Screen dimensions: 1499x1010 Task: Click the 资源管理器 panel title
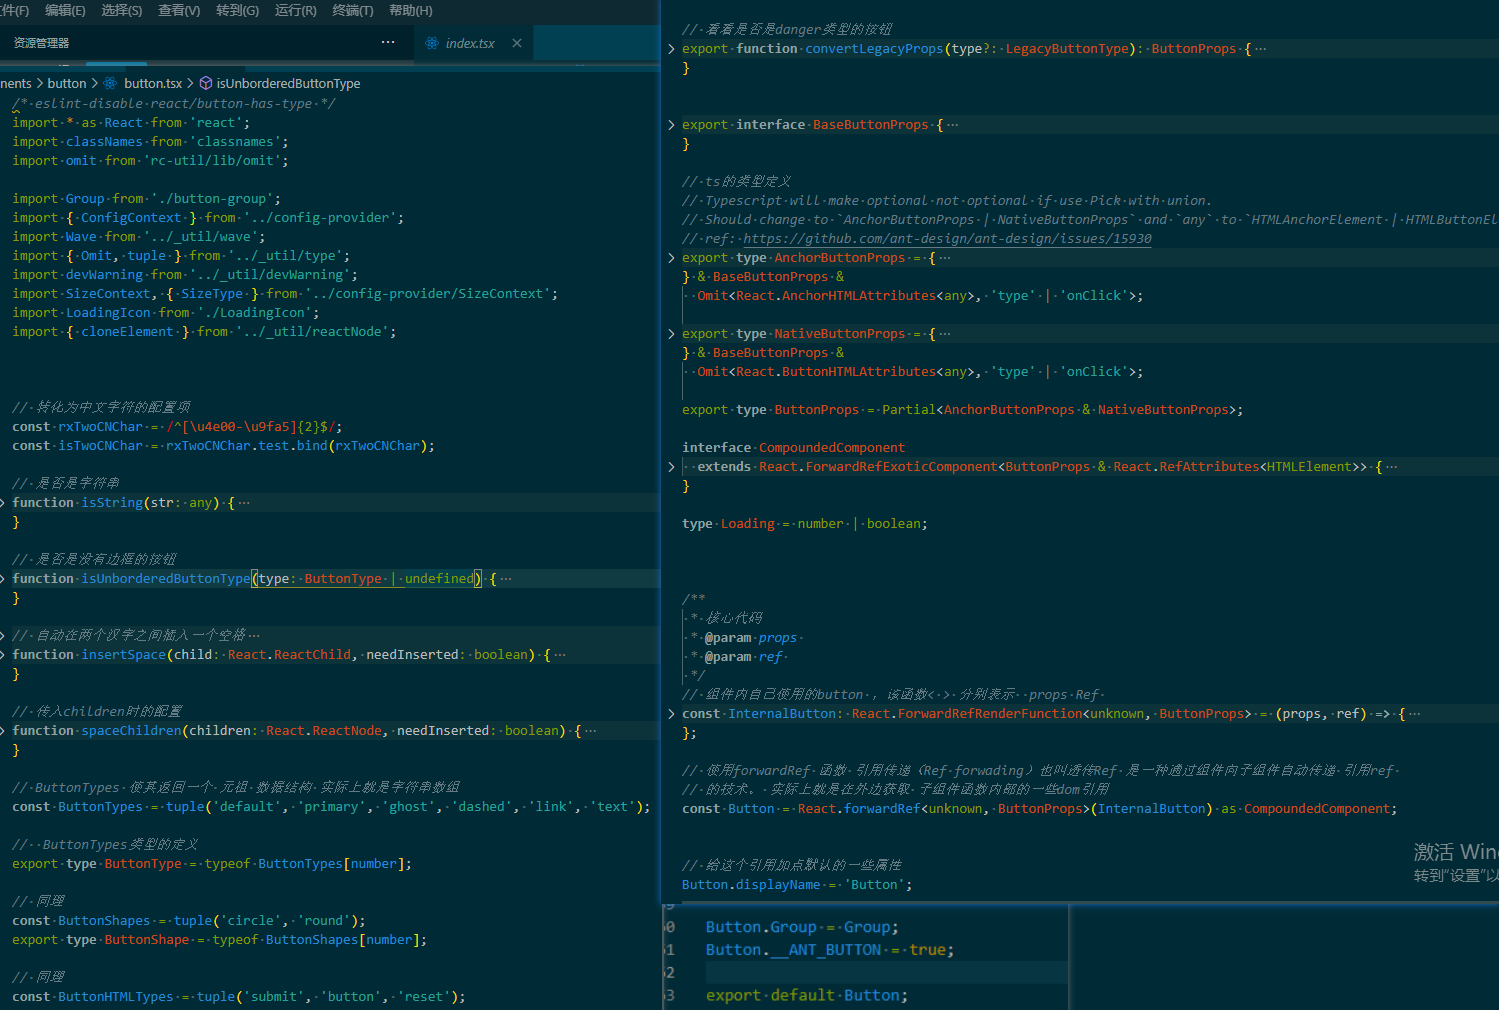point(41,43)
